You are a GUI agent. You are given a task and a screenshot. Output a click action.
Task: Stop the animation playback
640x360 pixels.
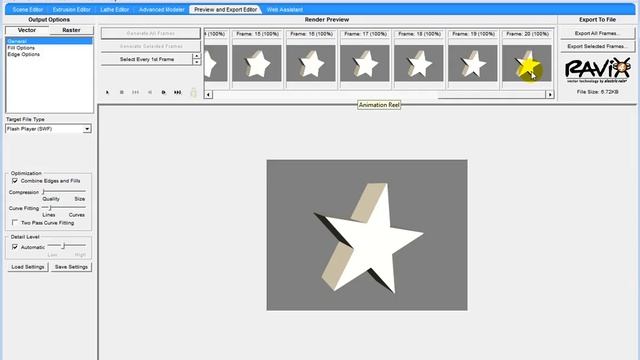click(122, 93)
